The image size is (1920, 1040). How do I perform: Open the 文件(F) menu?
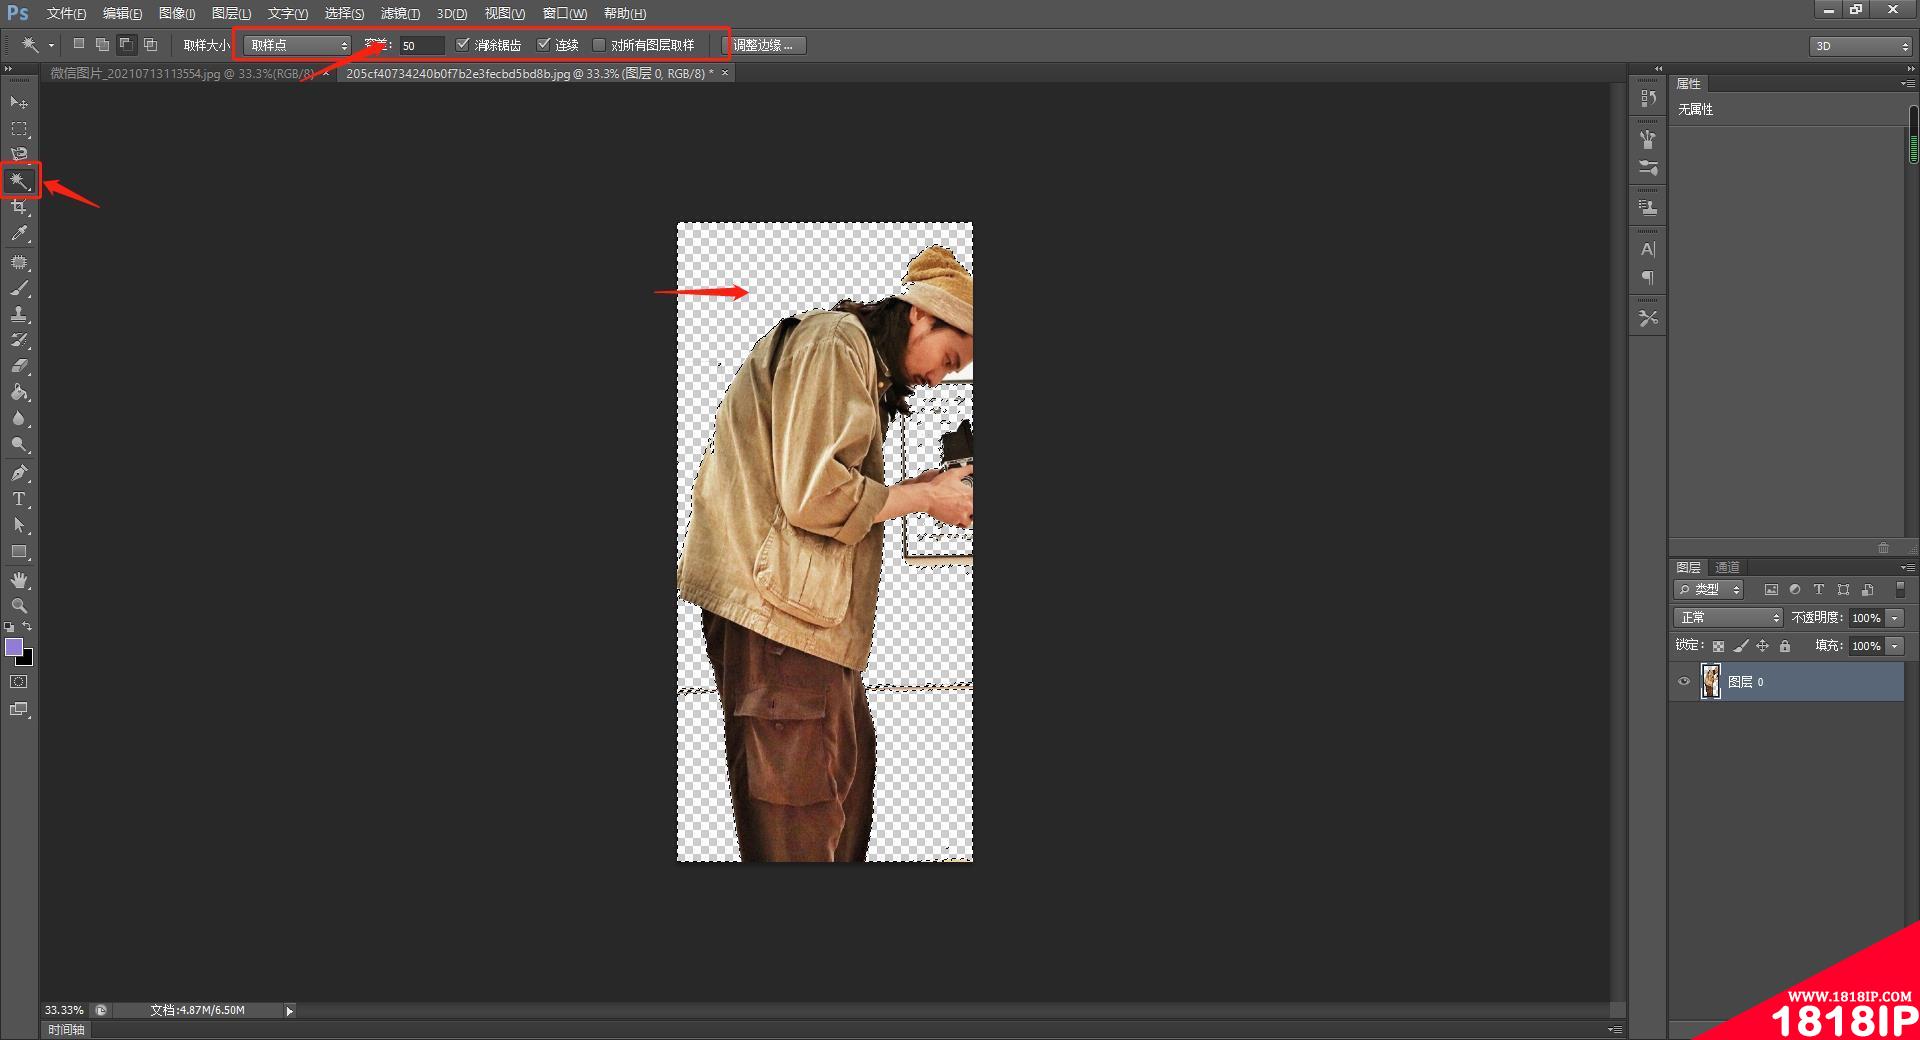tap(66, 13)
